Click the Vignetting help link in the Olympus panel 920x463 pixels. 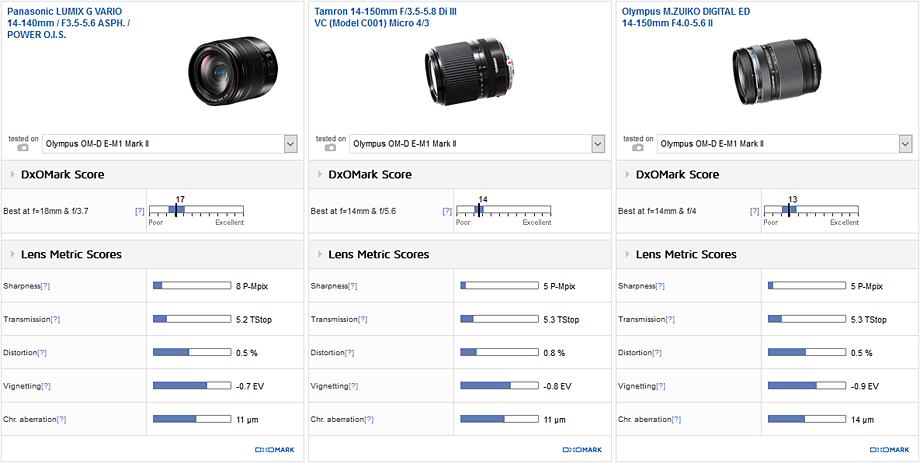tap(660, 386)
